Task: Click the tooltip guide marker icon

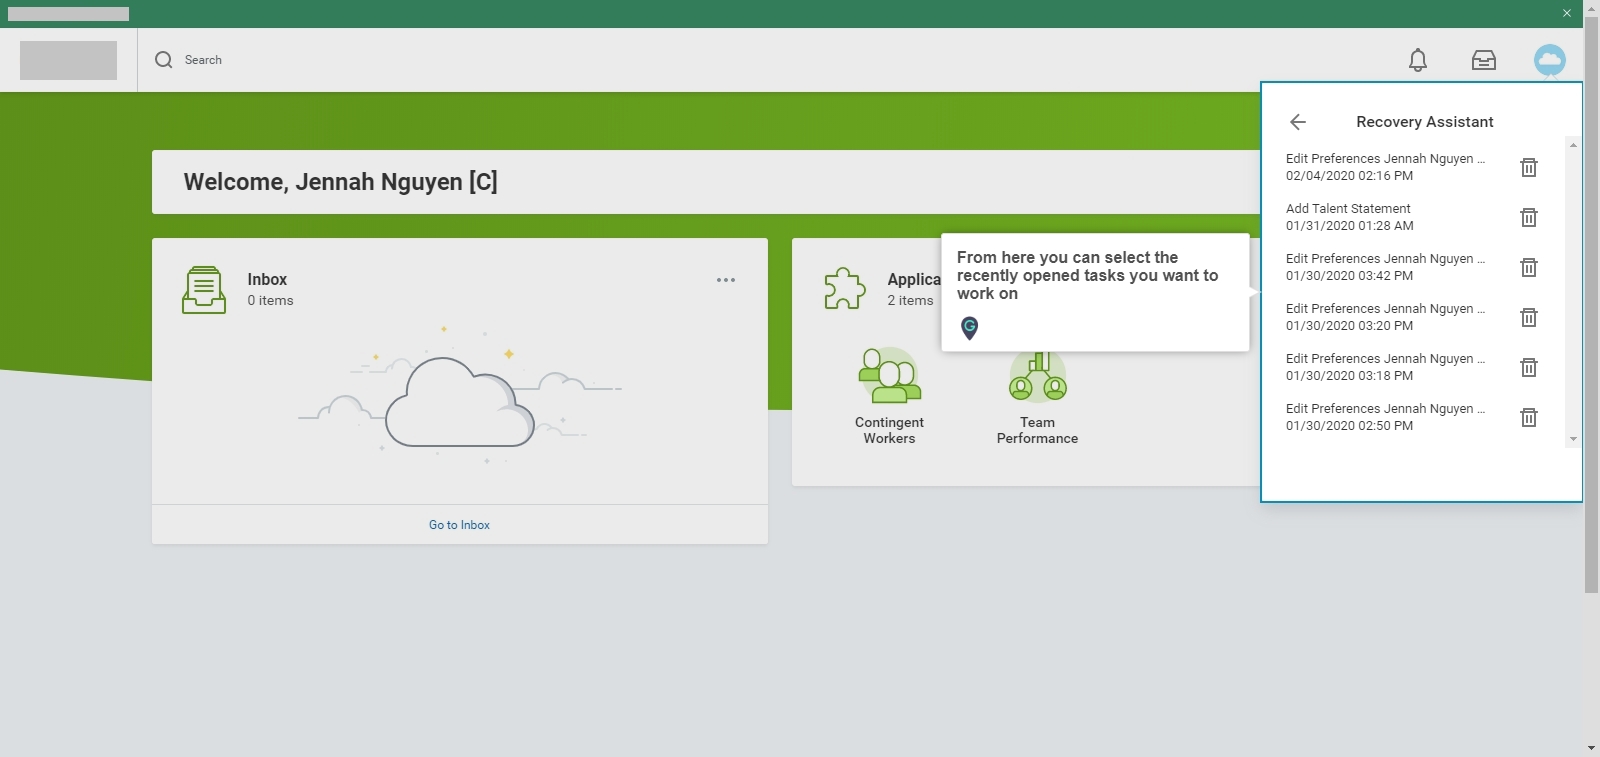Action: [x=969, y=328]
